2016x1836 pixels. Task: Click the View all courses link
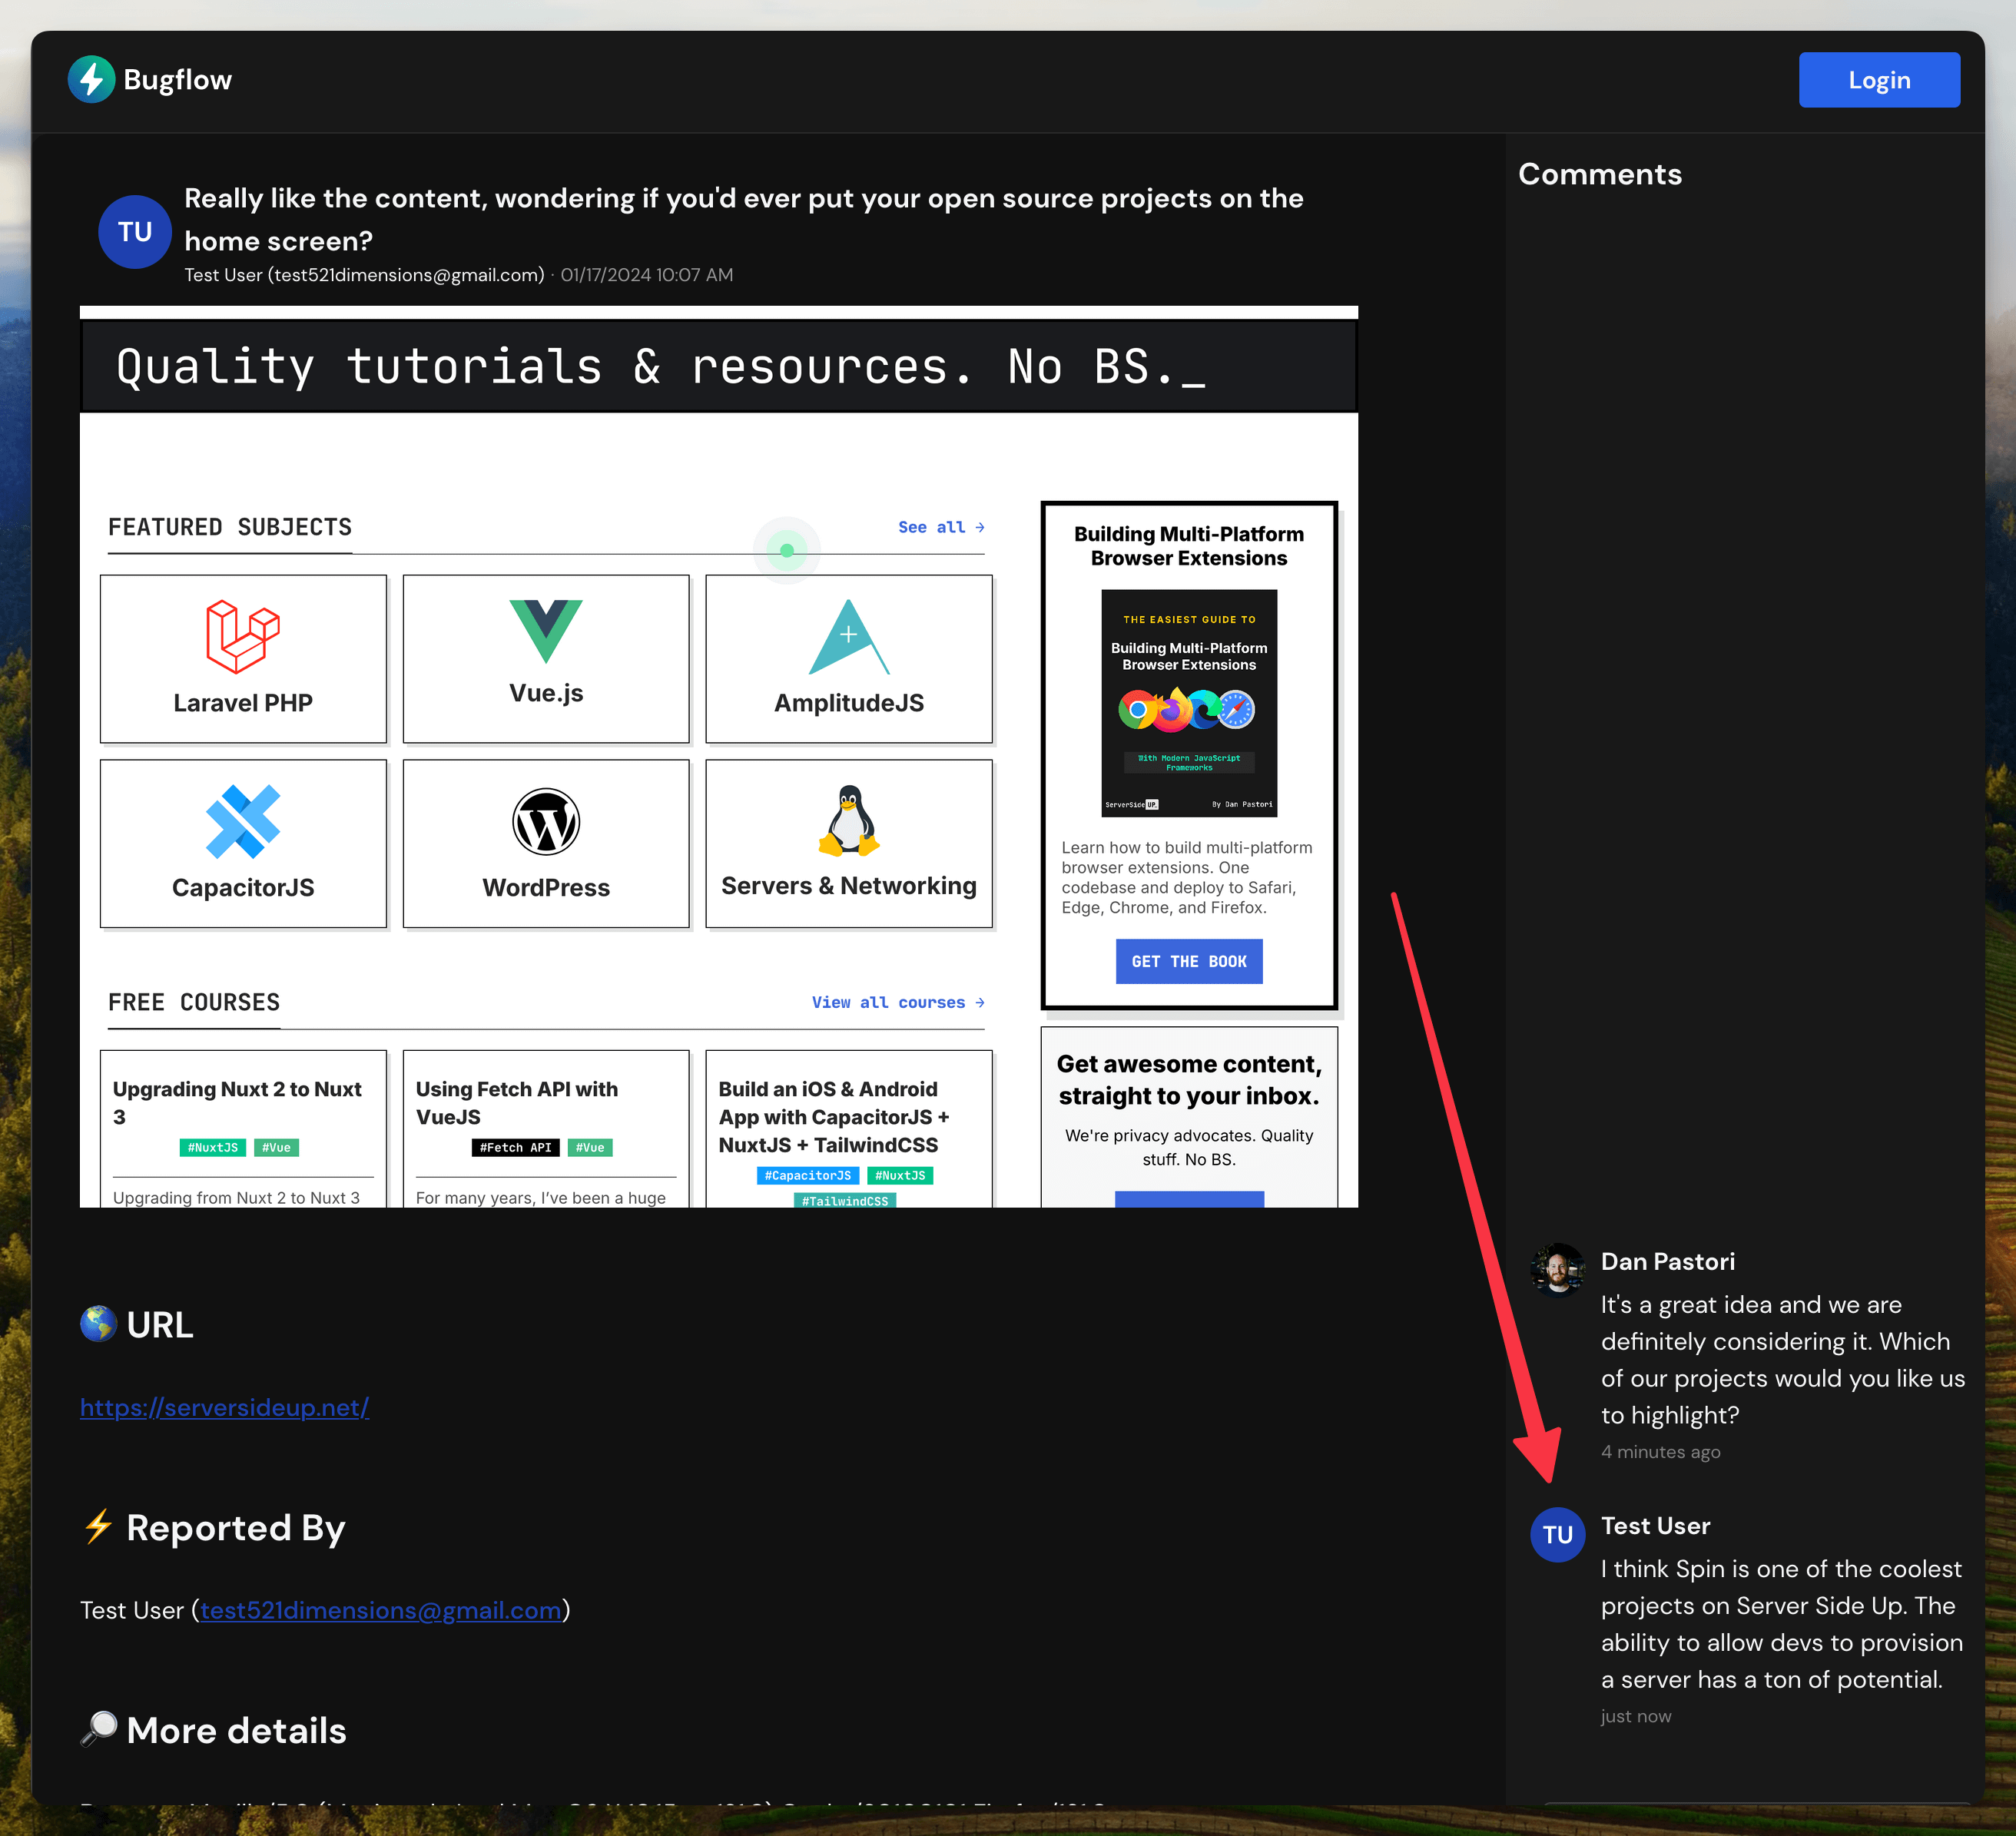898,1002
